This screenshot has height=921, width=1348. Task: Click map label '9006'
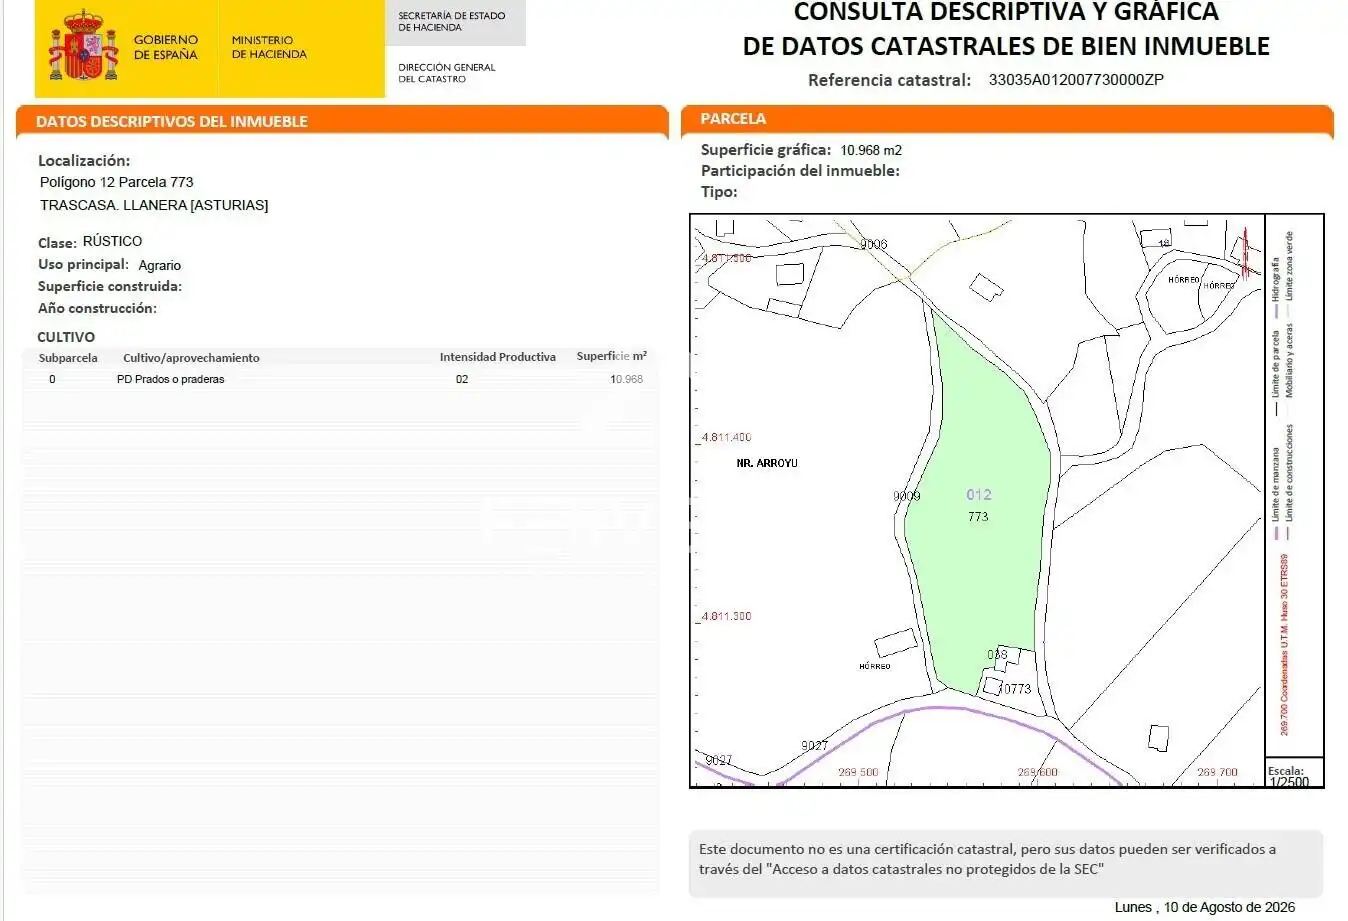tap(873, 244)
